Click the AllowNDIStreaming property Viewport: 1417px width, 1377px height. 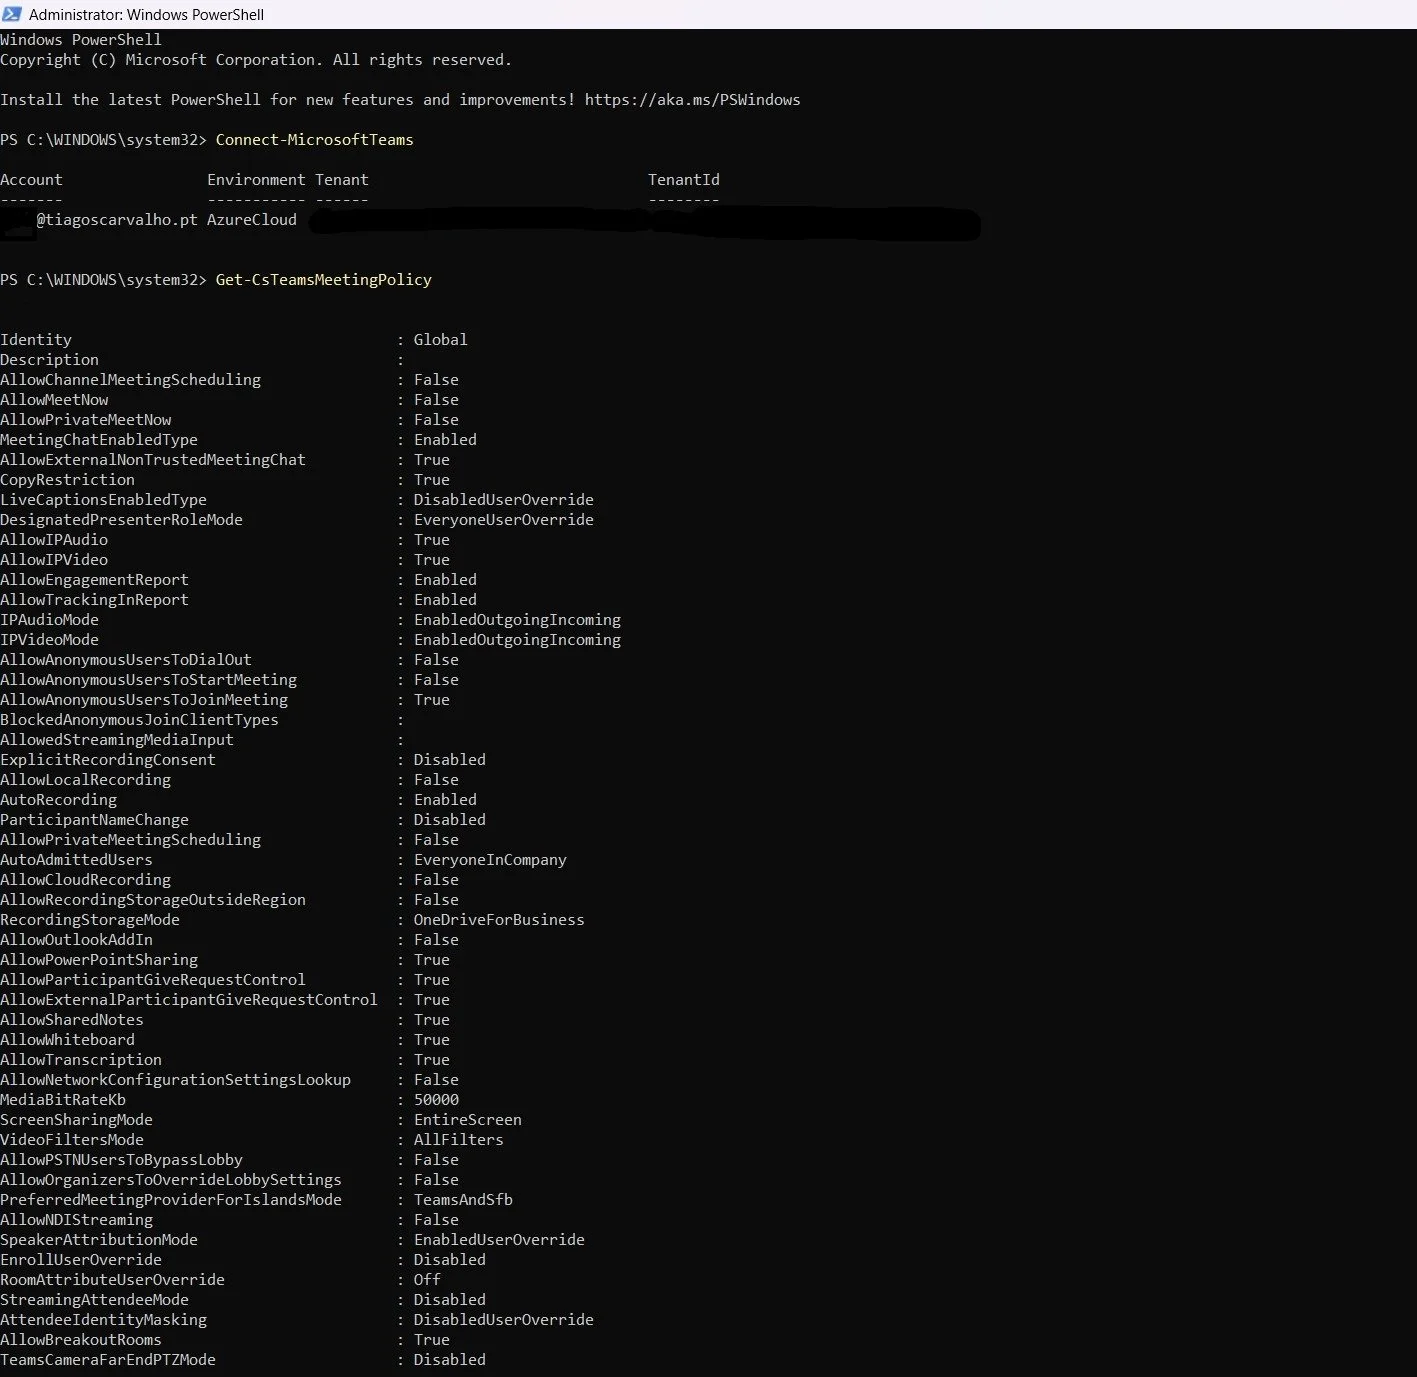pyautogui.click(x=76, y=1220)
